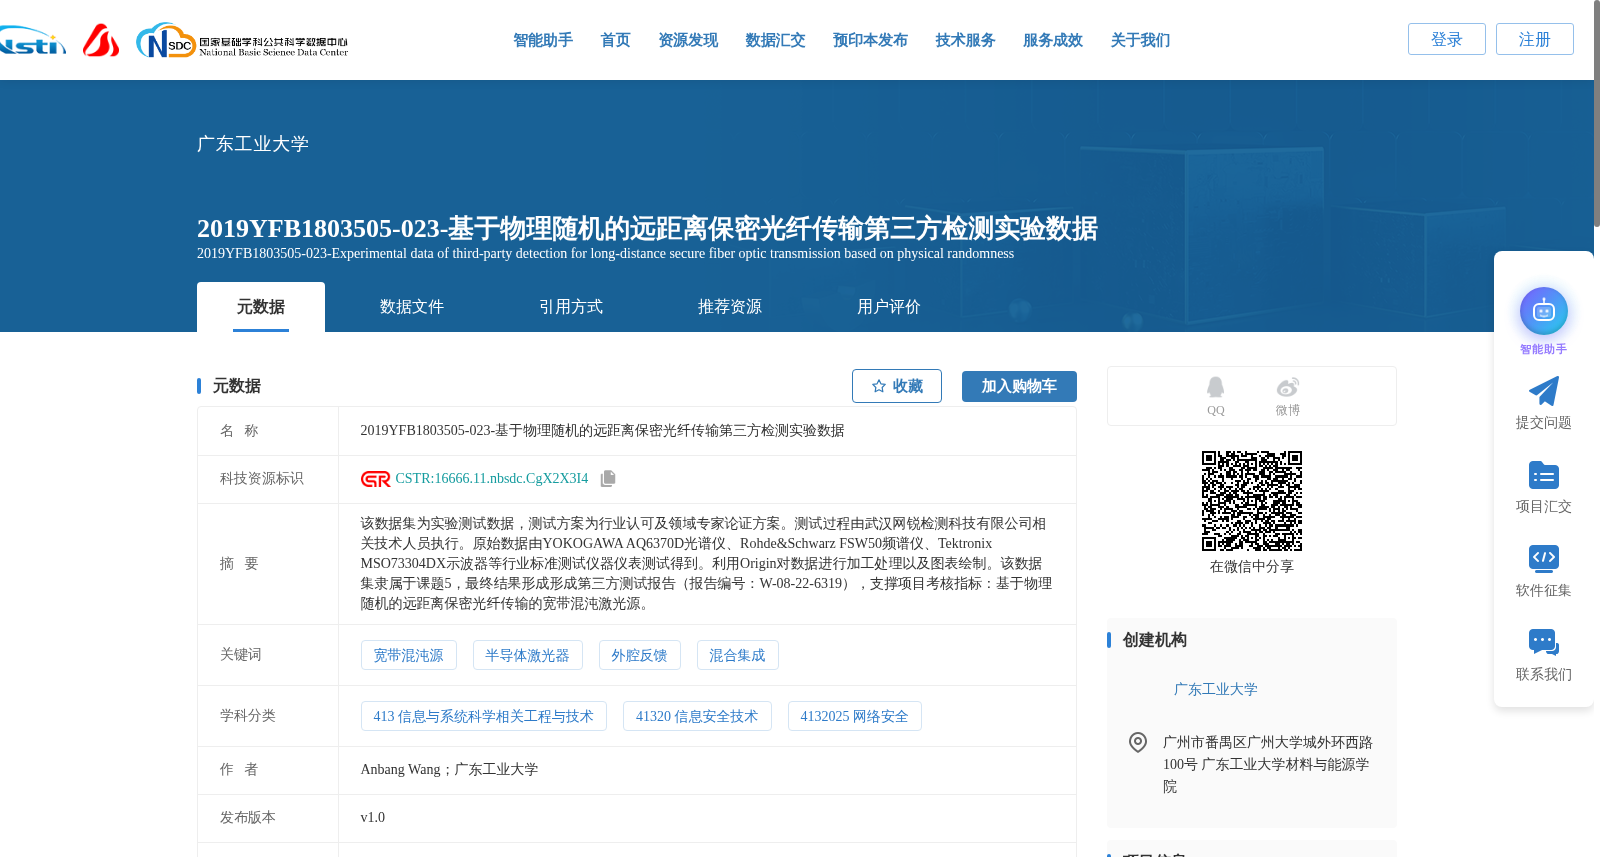Screen dimensions: 1600x857
Task: Switch to the 推荐资源 tab
Action: [730, 307]
